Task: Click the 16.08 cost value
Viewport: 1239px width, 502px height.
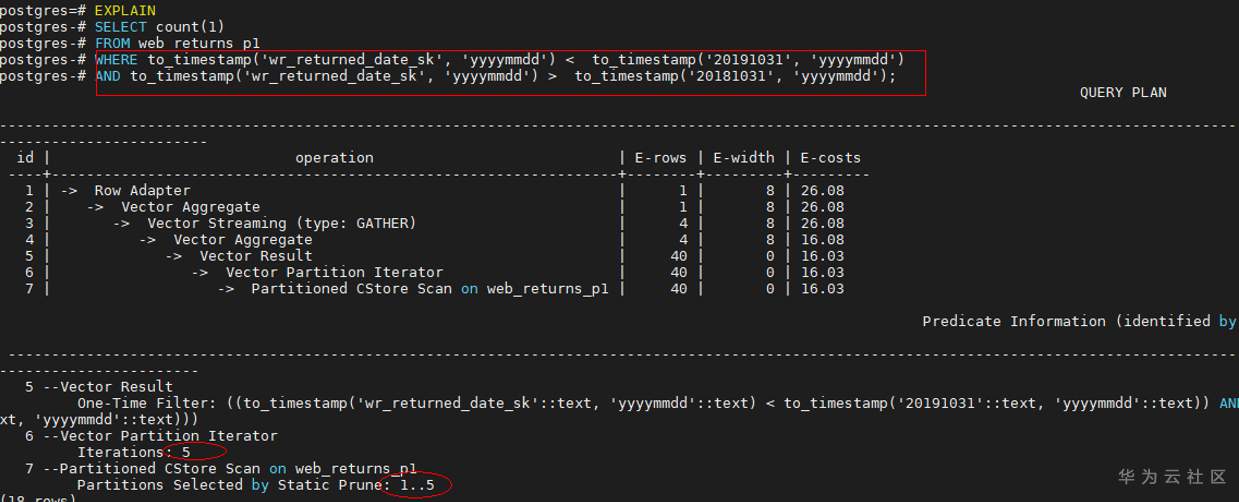Action: point(822,239)
